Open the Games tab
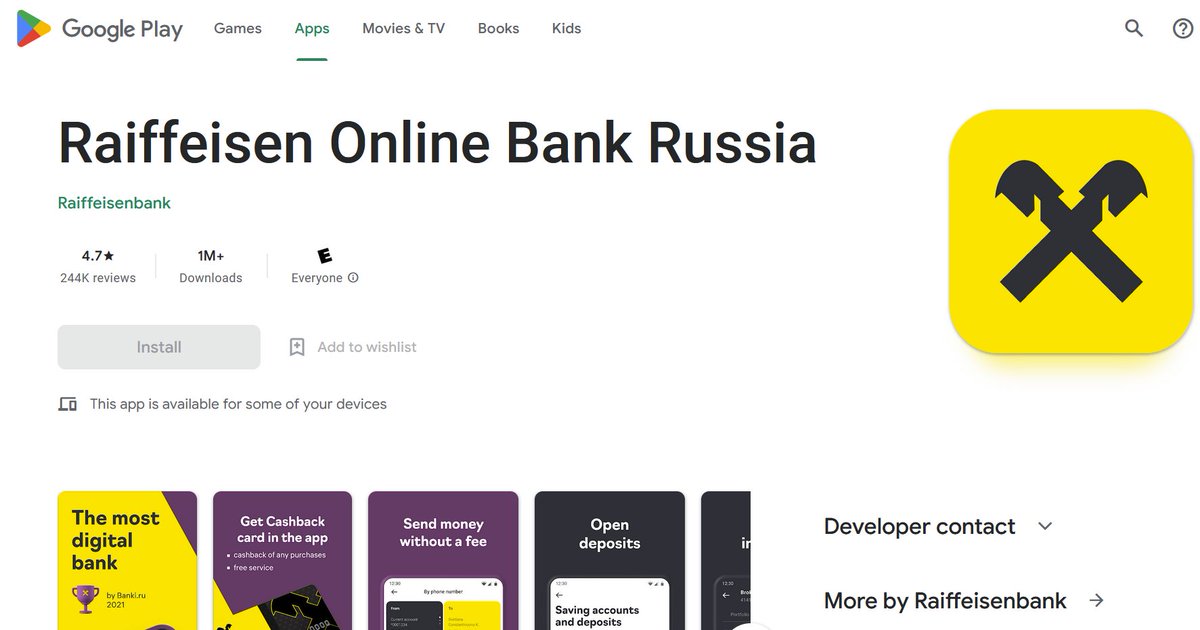This screenshot has height=630, width=1200. point(238,29)
